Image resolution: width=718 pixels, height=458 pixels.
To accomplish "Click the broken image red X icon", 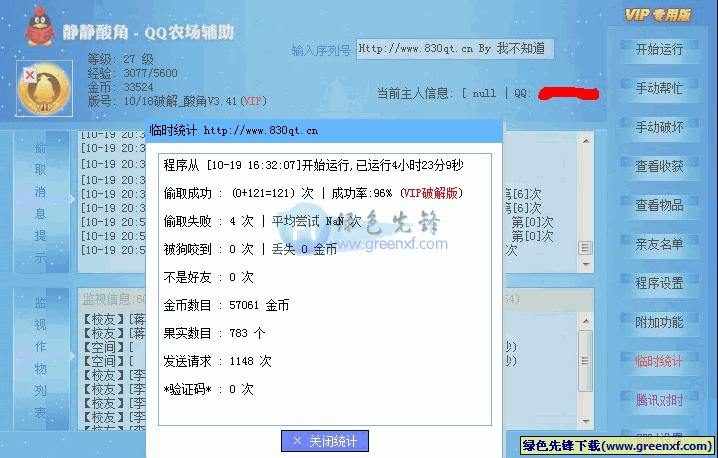I will [x=30, y=75].
